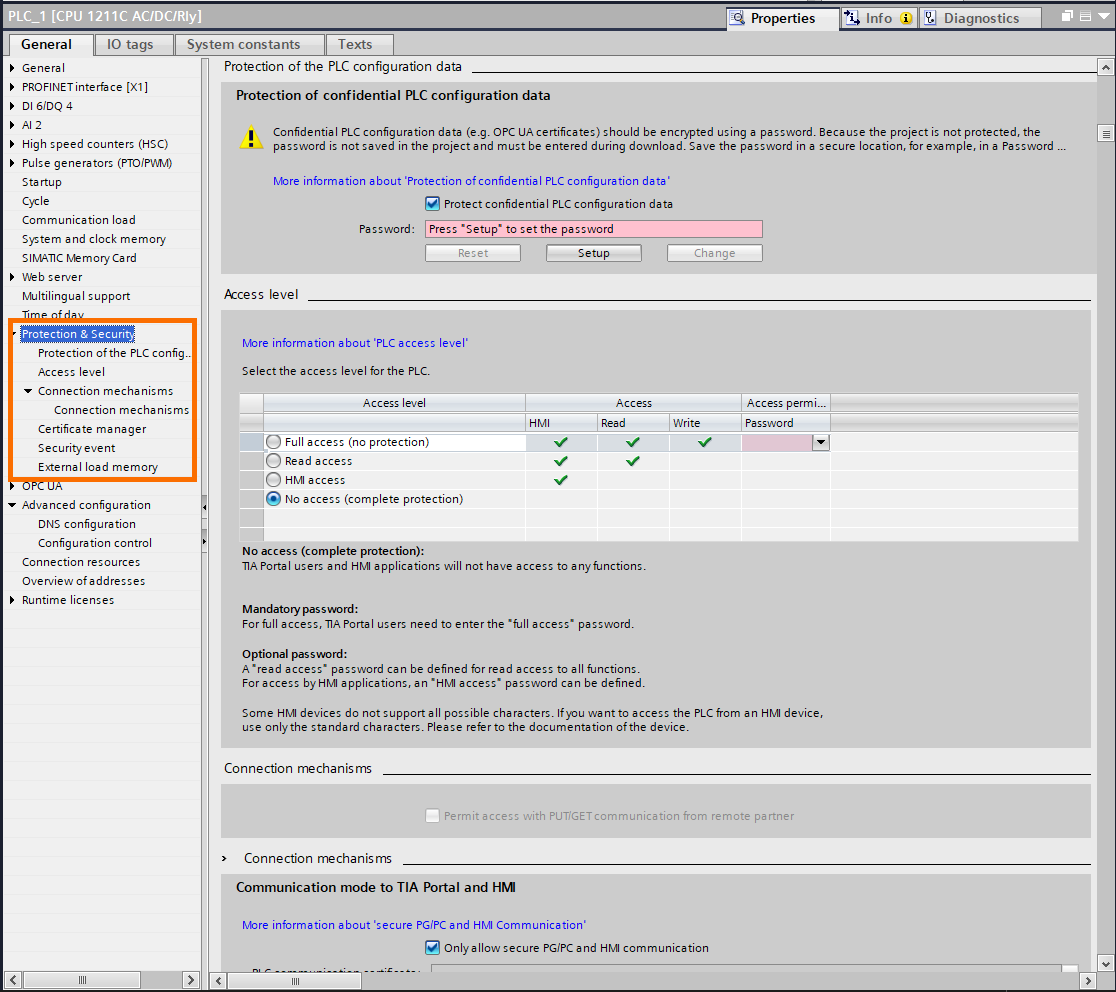Image resolution: width=1116 pixels, height=992 pixels.
Task: Select SIMATIC Memory Card entry
Action: click(x=79, y=258)
